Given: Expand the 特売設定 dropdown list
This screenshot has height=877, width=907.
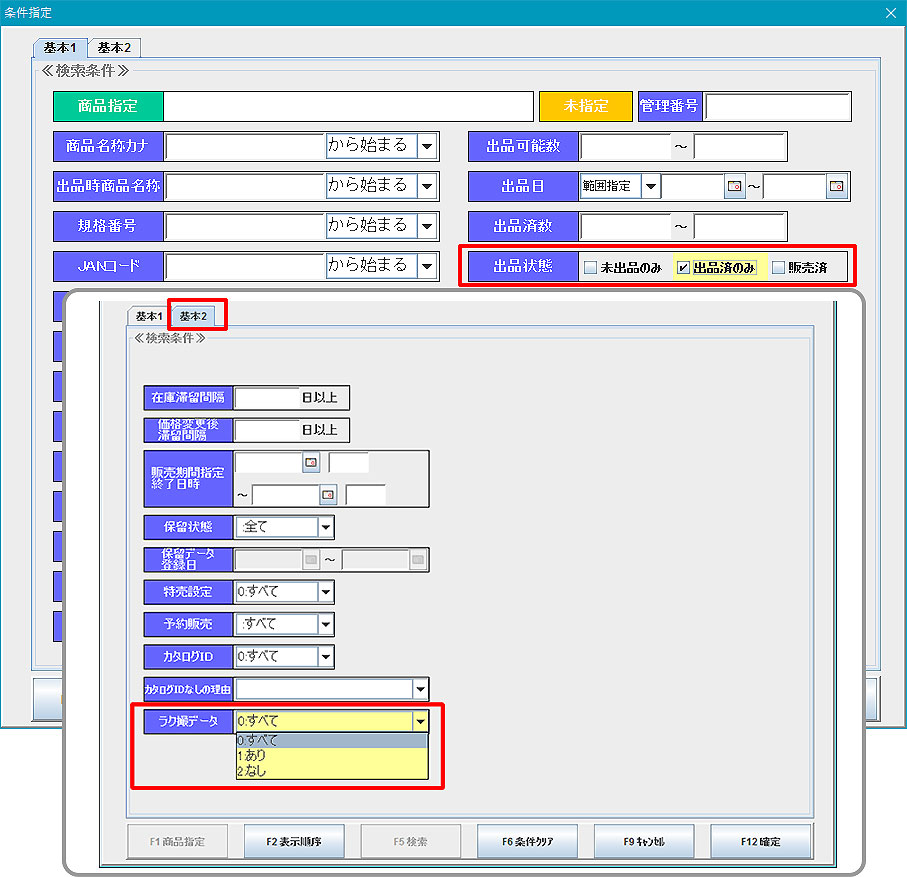Looking at the screenshot, I should [325, 592].
